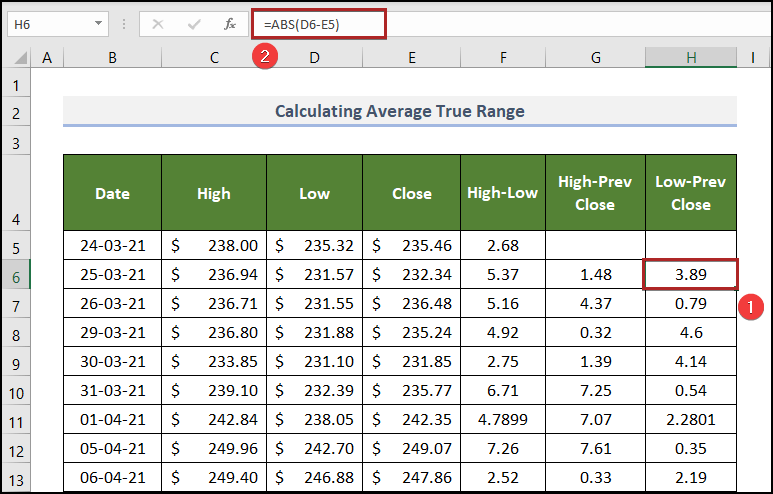Open the Name Box dropdown arrow

98,24
